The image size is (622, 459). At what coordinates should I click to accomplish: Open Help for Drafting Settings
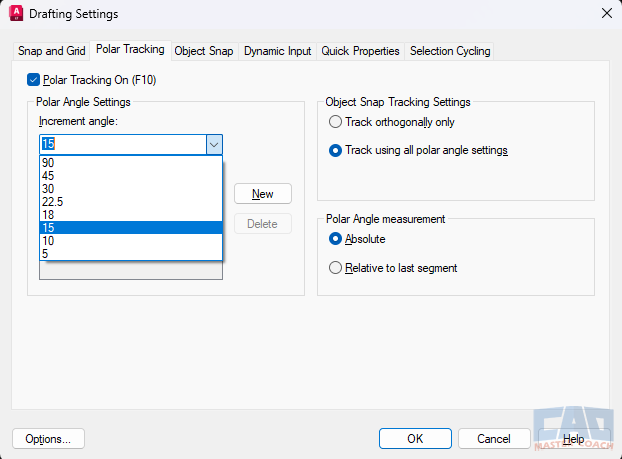coord(573,439)
